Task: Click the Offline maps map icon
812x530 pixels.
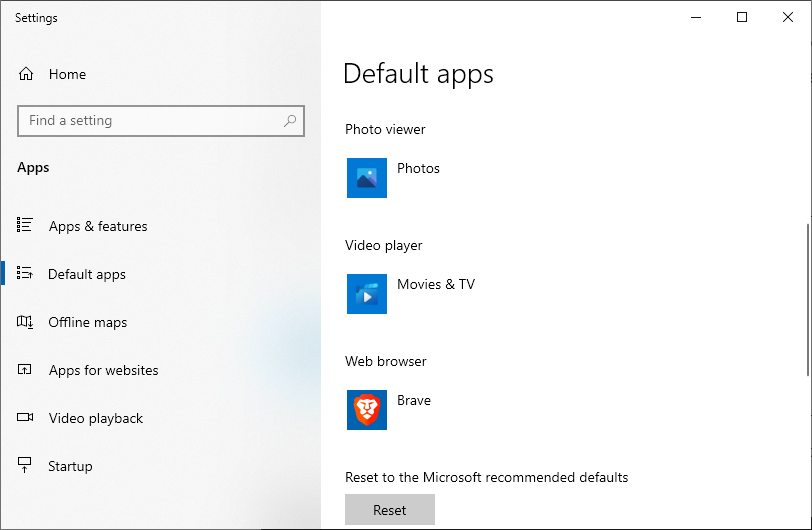Action: [x=26, y=322]
